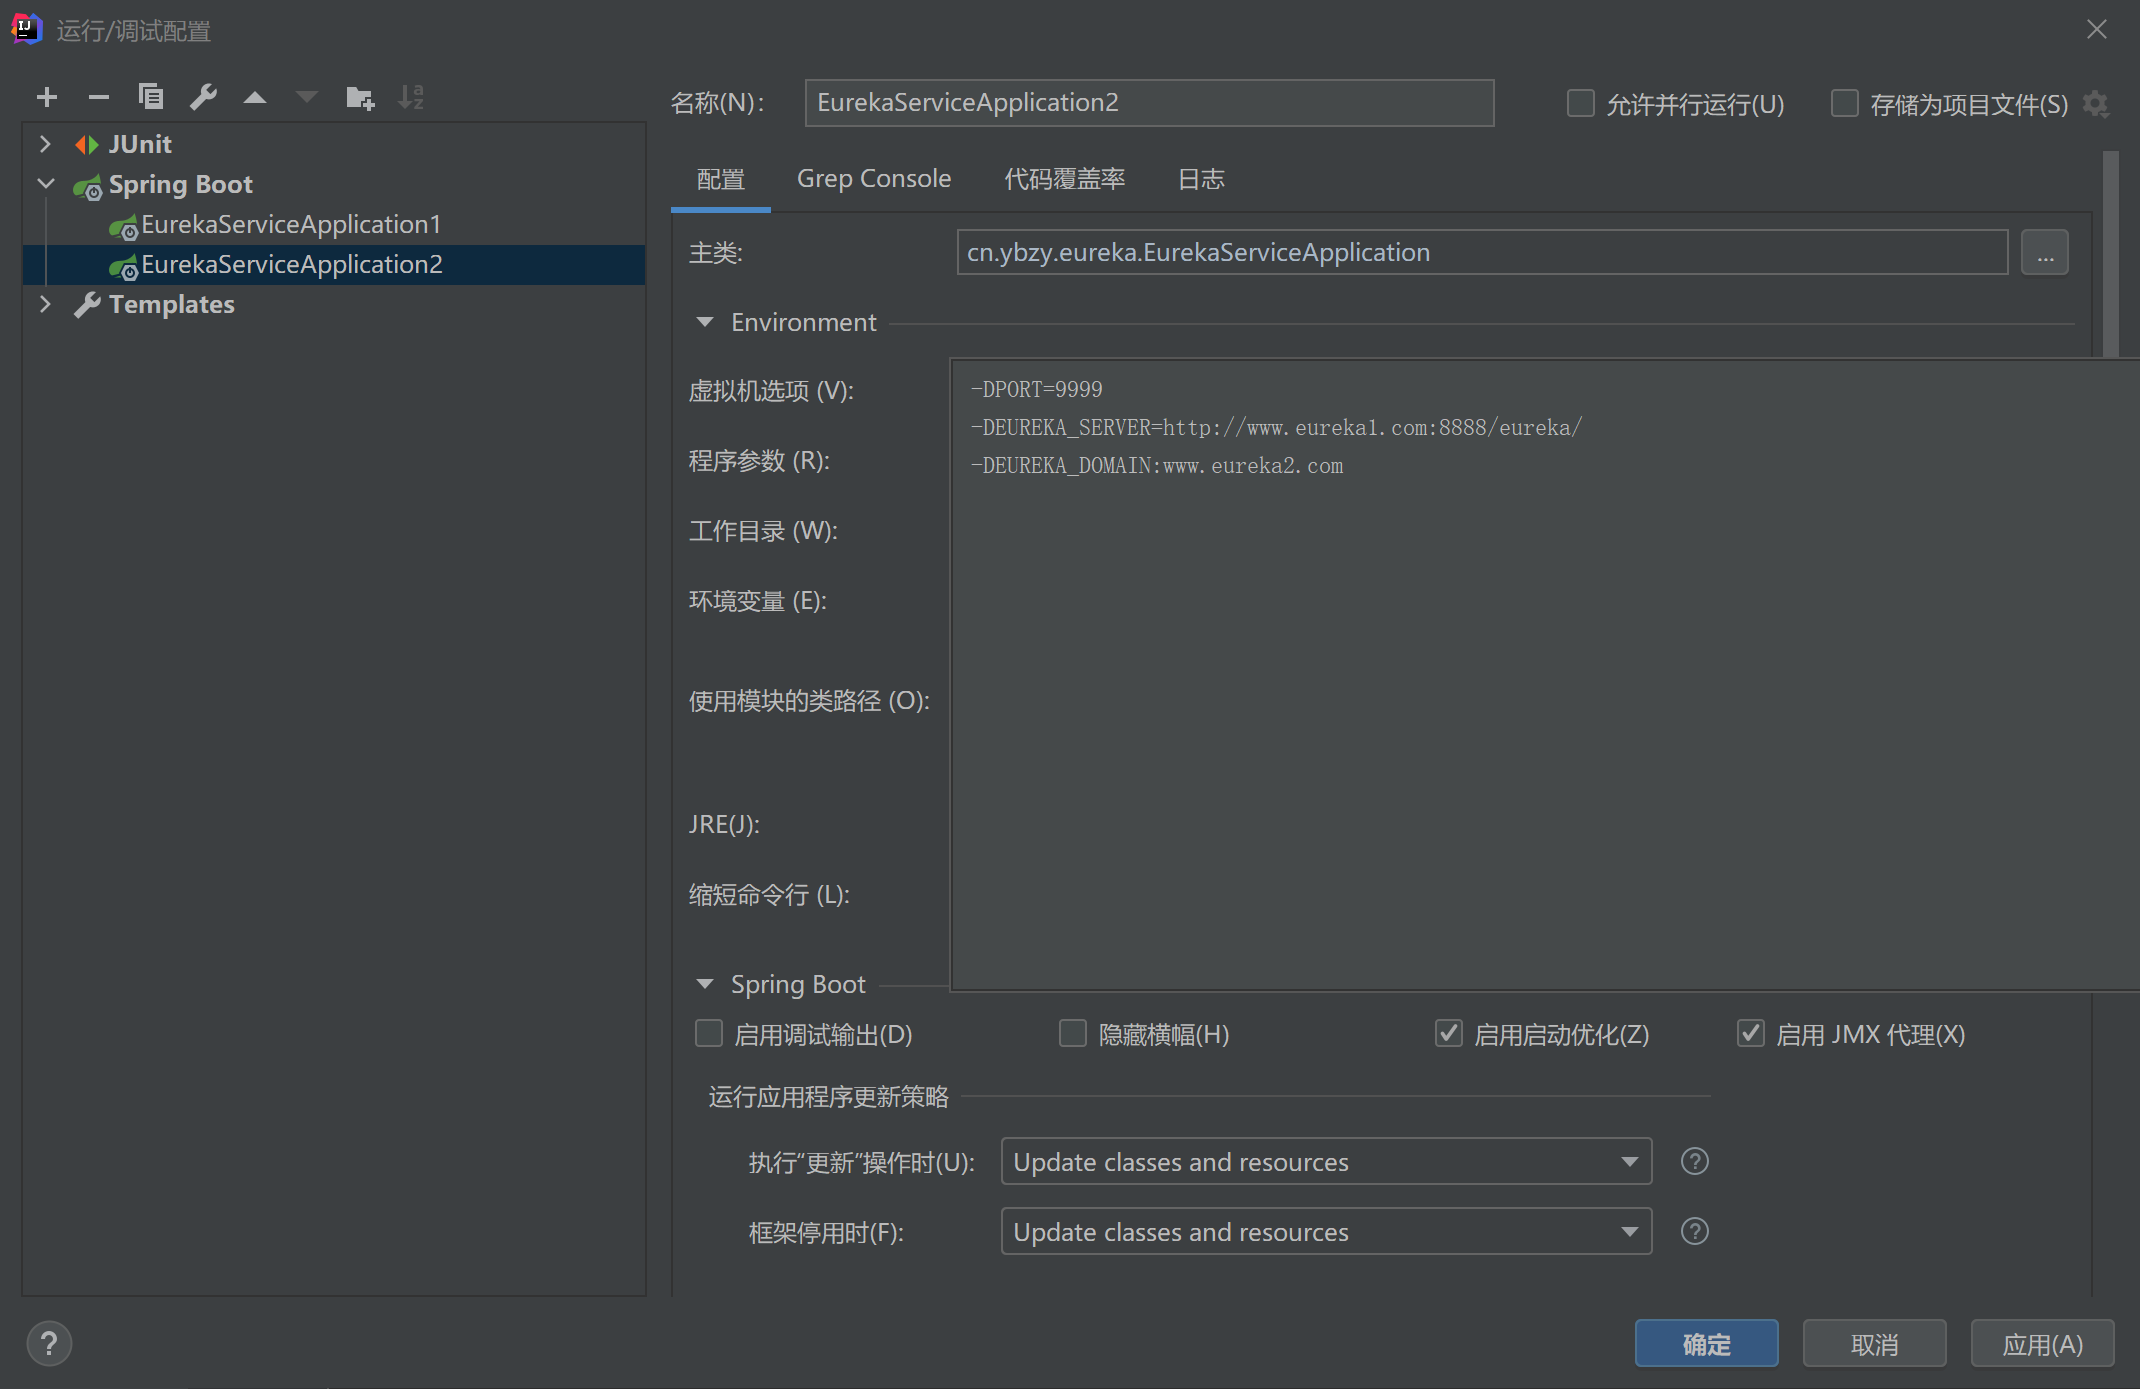This screenshot has width=2140, height=1389.
Task: Click the sort configurations icon
Action: (412, 100)
